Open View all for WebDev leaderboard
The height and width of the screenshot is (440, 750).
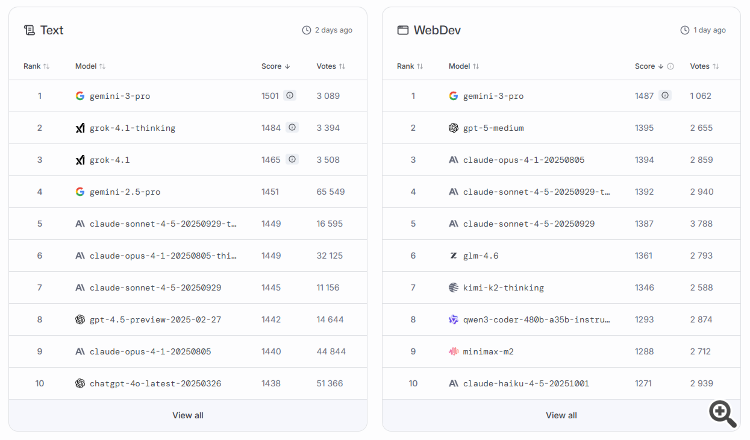(561, 415)
